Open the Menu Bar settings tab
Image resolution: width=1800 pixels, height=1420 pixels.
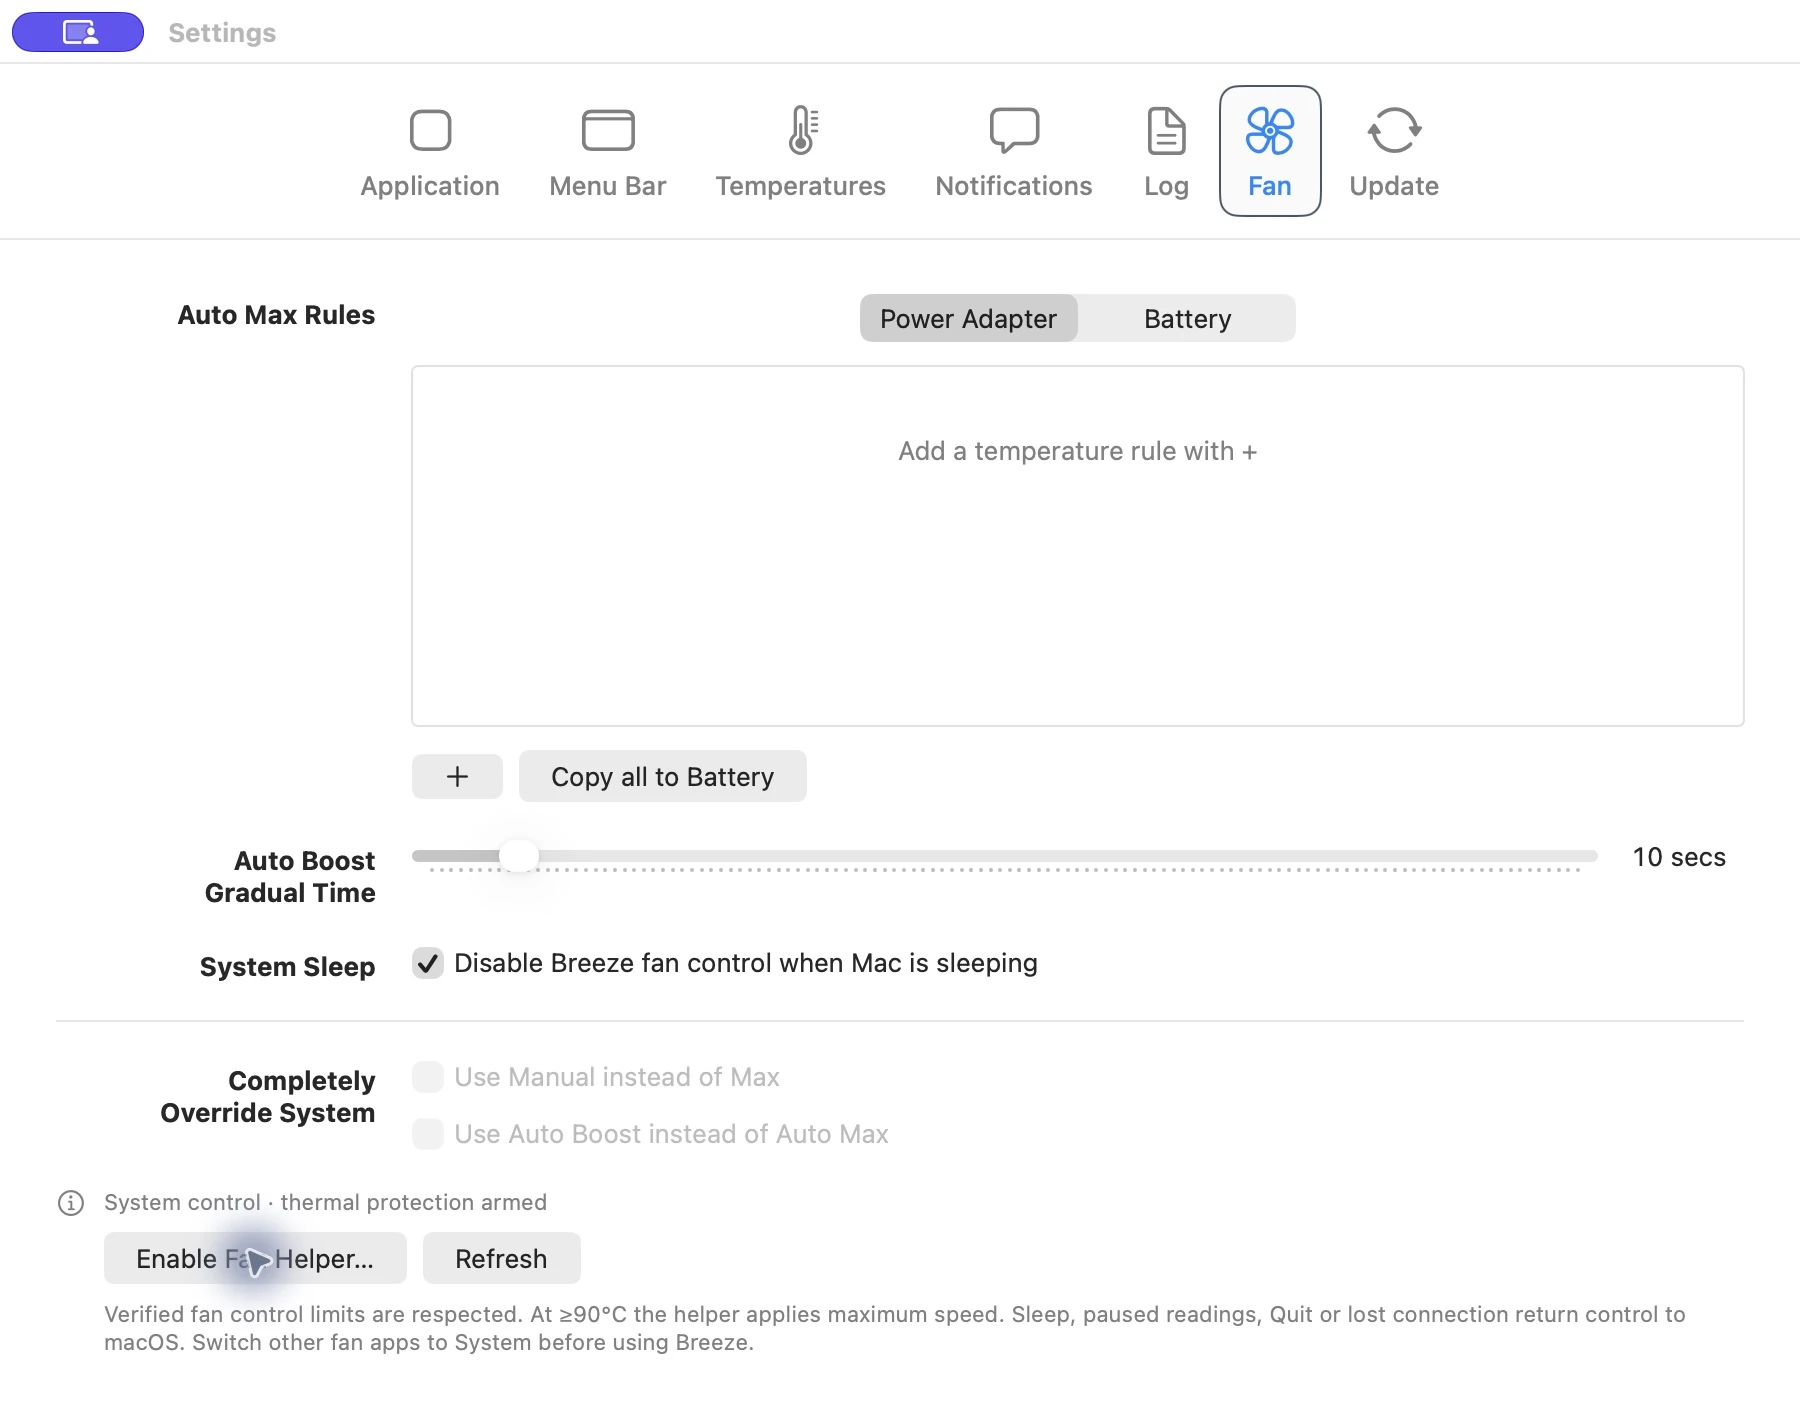click(608, 152)
